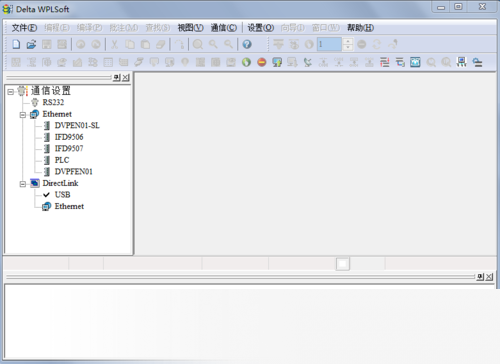Image resolution: width=500 pixels, height=364 pixels.
Task: Click the monitor-with-lightbulb online mode icon
Action: pos(277,62)
